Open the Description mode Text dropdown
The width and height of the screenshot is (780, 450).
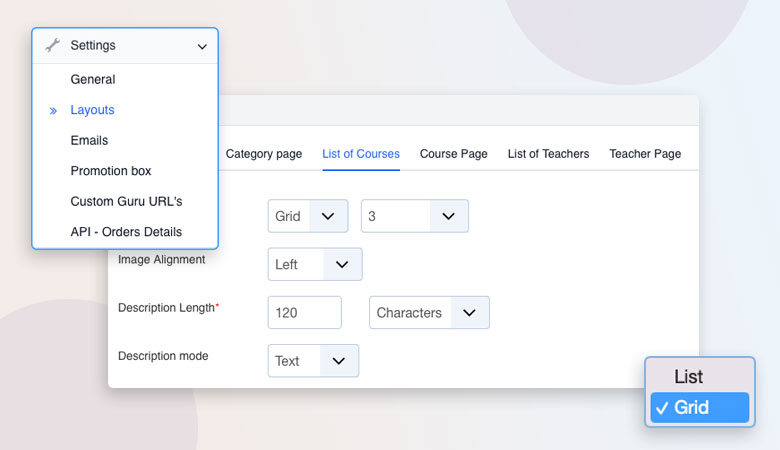click(x=313, y=360)
